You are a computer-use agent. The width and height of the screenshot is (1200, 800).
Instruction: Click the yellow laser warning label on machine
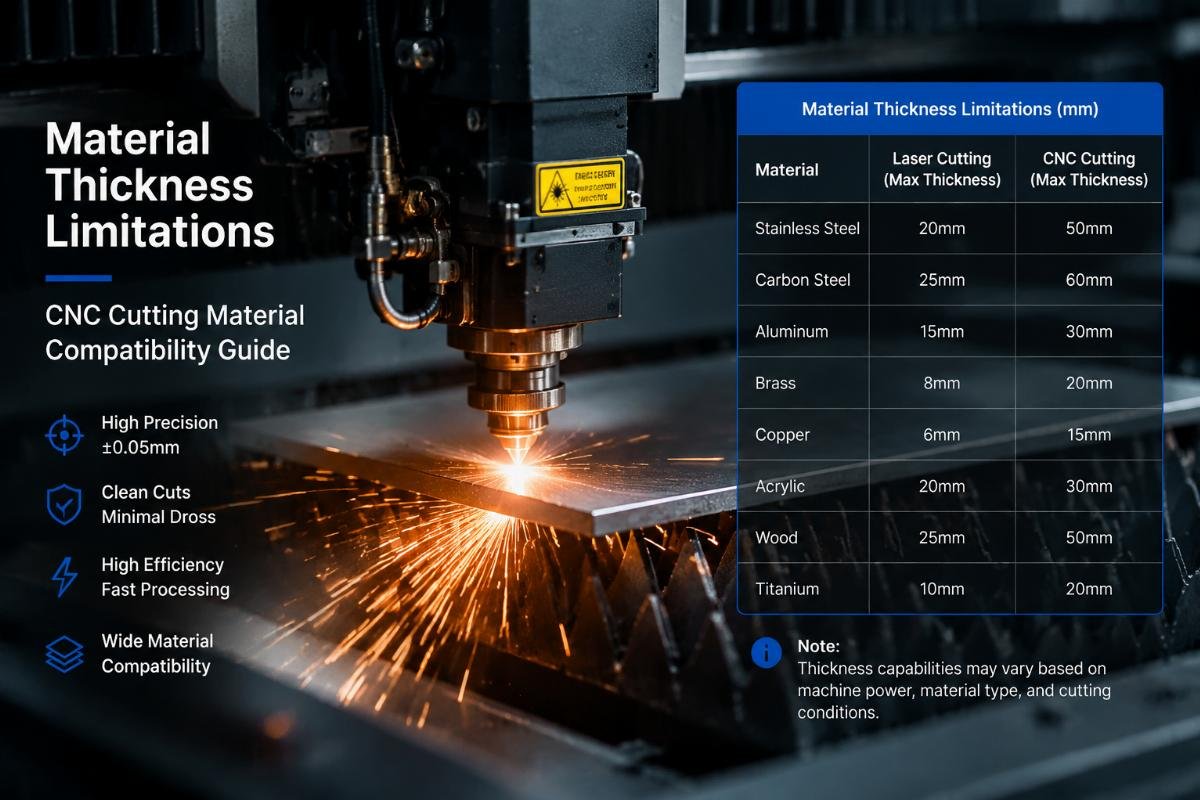point(580,186)
